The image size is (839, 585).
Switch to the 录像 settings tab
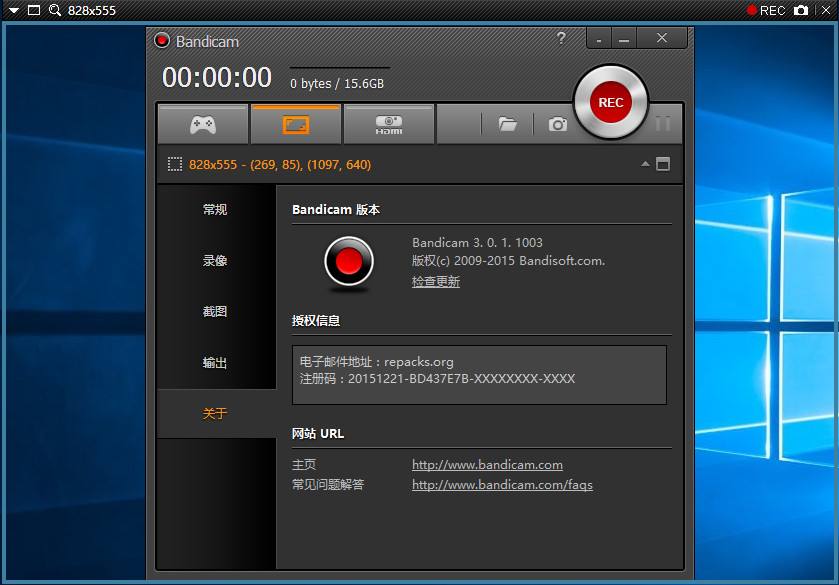pos(213,260)
